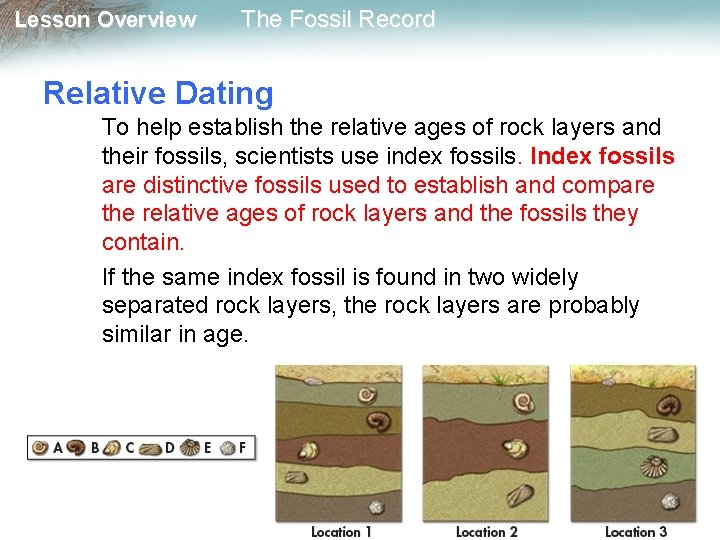
Task: Click the clam fossil in Location 2's red layer
Action: (x=515, y=449)
